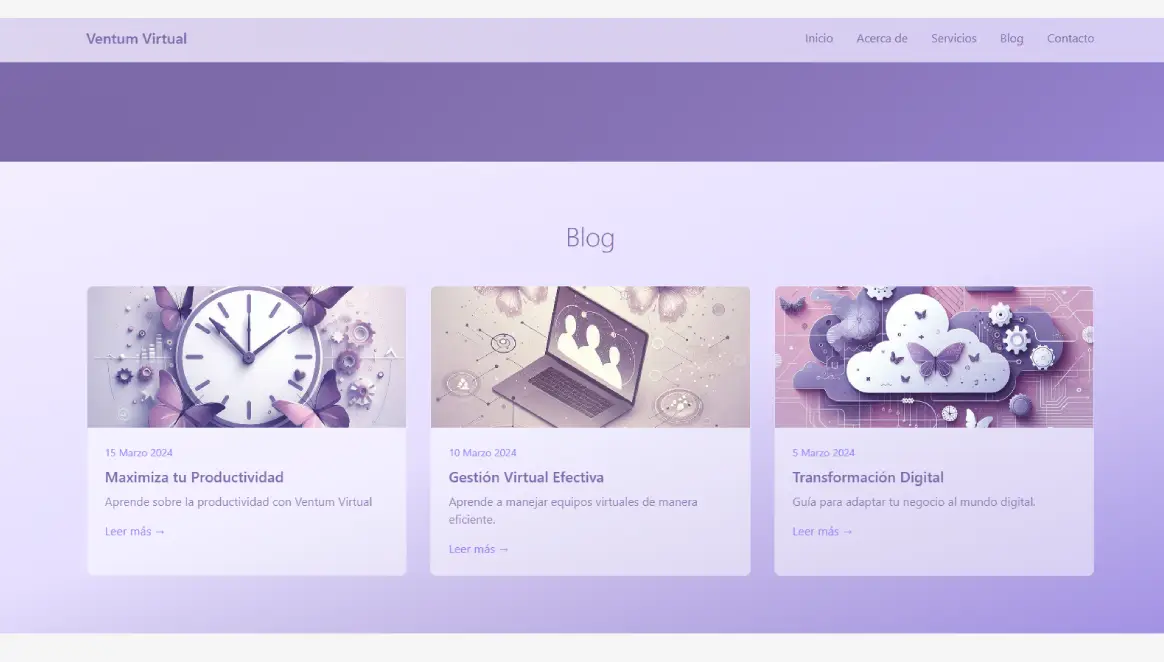Click the Gestión Virtual Efectiva article title
Image resolution: width=1164 pixels, height=662 pixels.
click(x=526, y=477)
